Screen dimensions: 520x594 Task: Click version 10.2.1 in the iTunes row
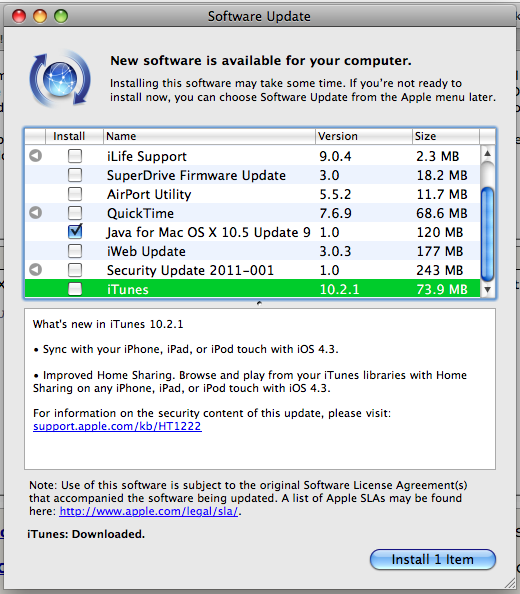pos(339,289)
